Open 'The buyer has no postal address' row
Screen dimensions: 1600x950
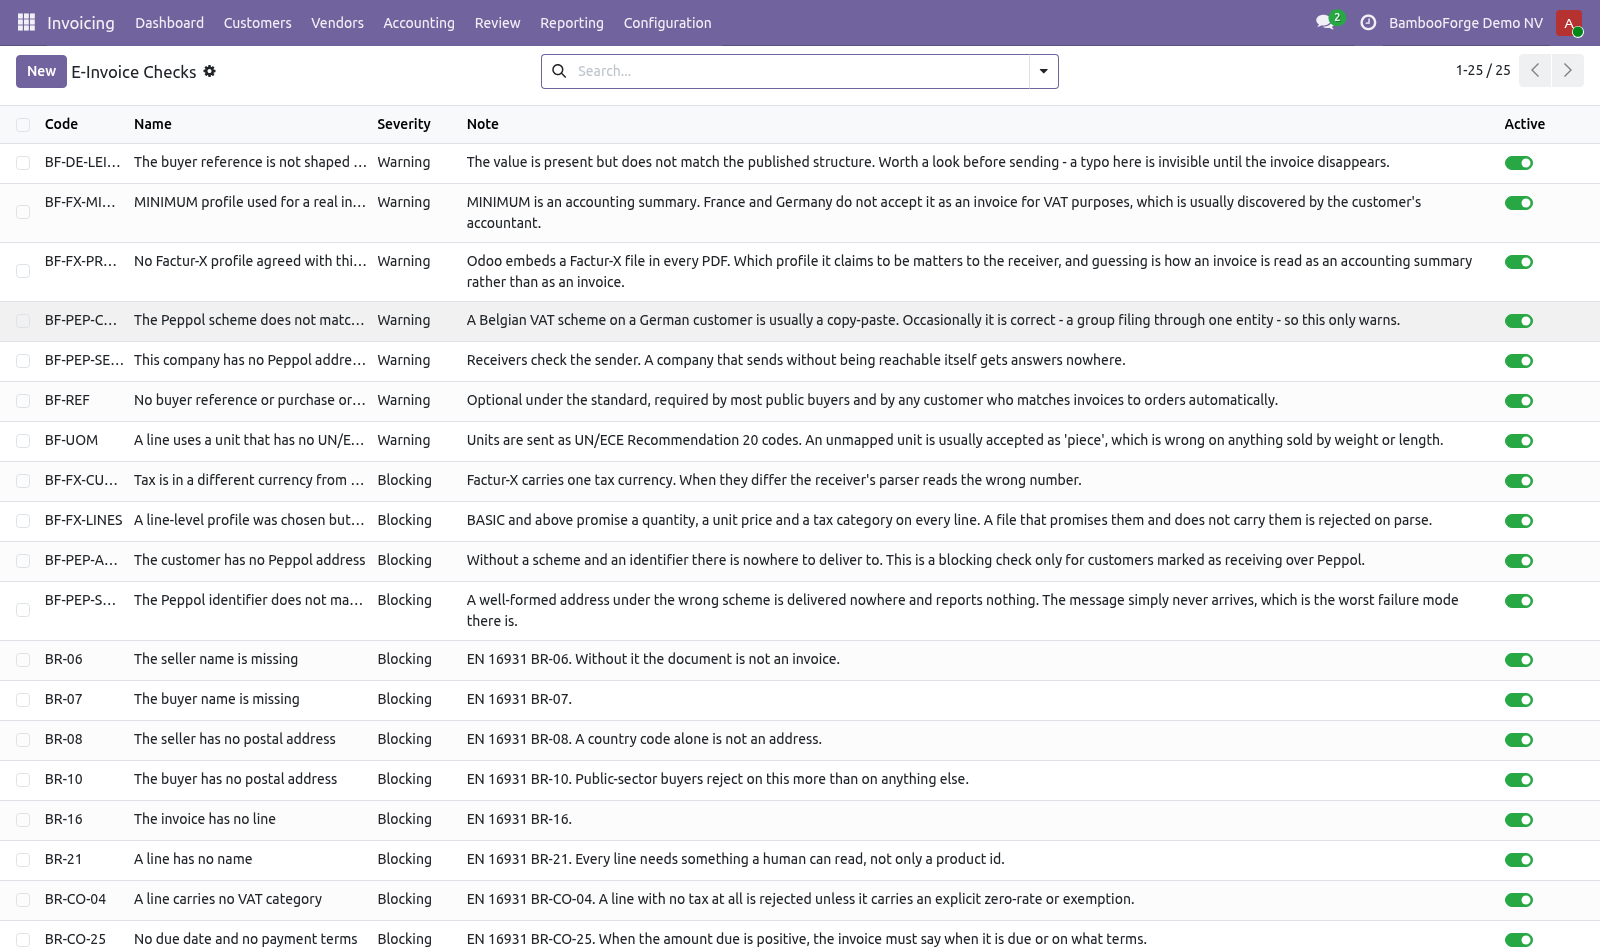click(236, 779)
